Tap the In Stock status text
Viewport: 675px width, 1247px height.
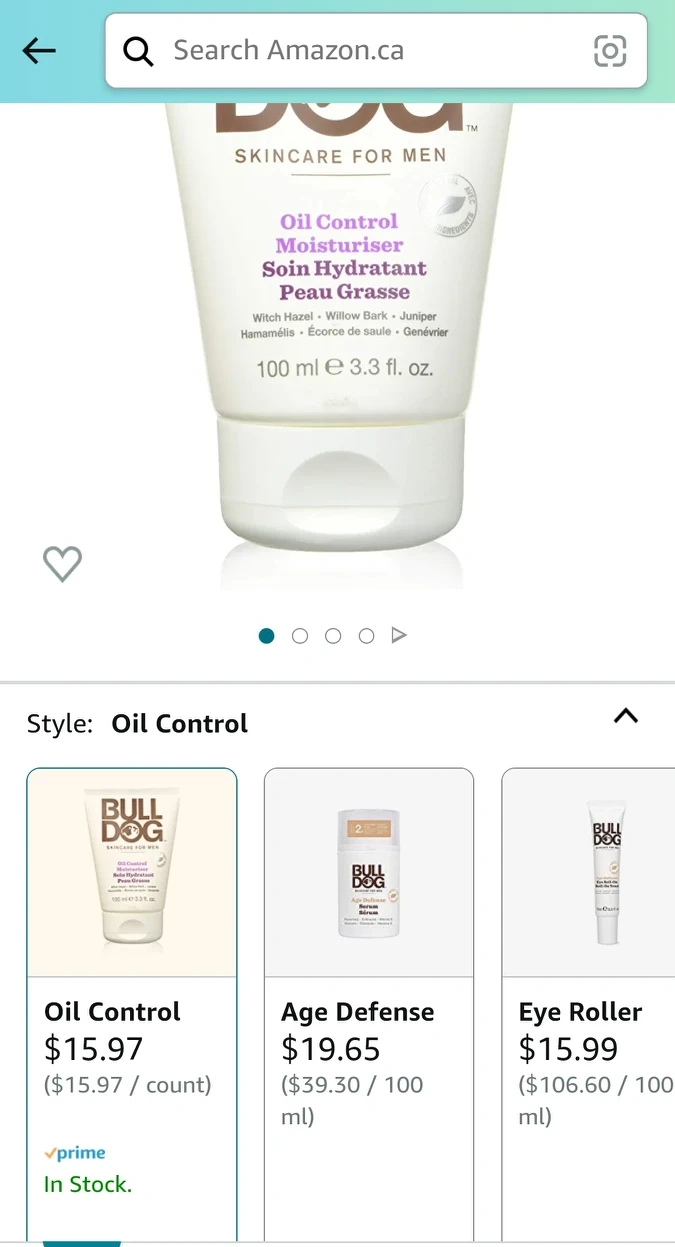88,1184
